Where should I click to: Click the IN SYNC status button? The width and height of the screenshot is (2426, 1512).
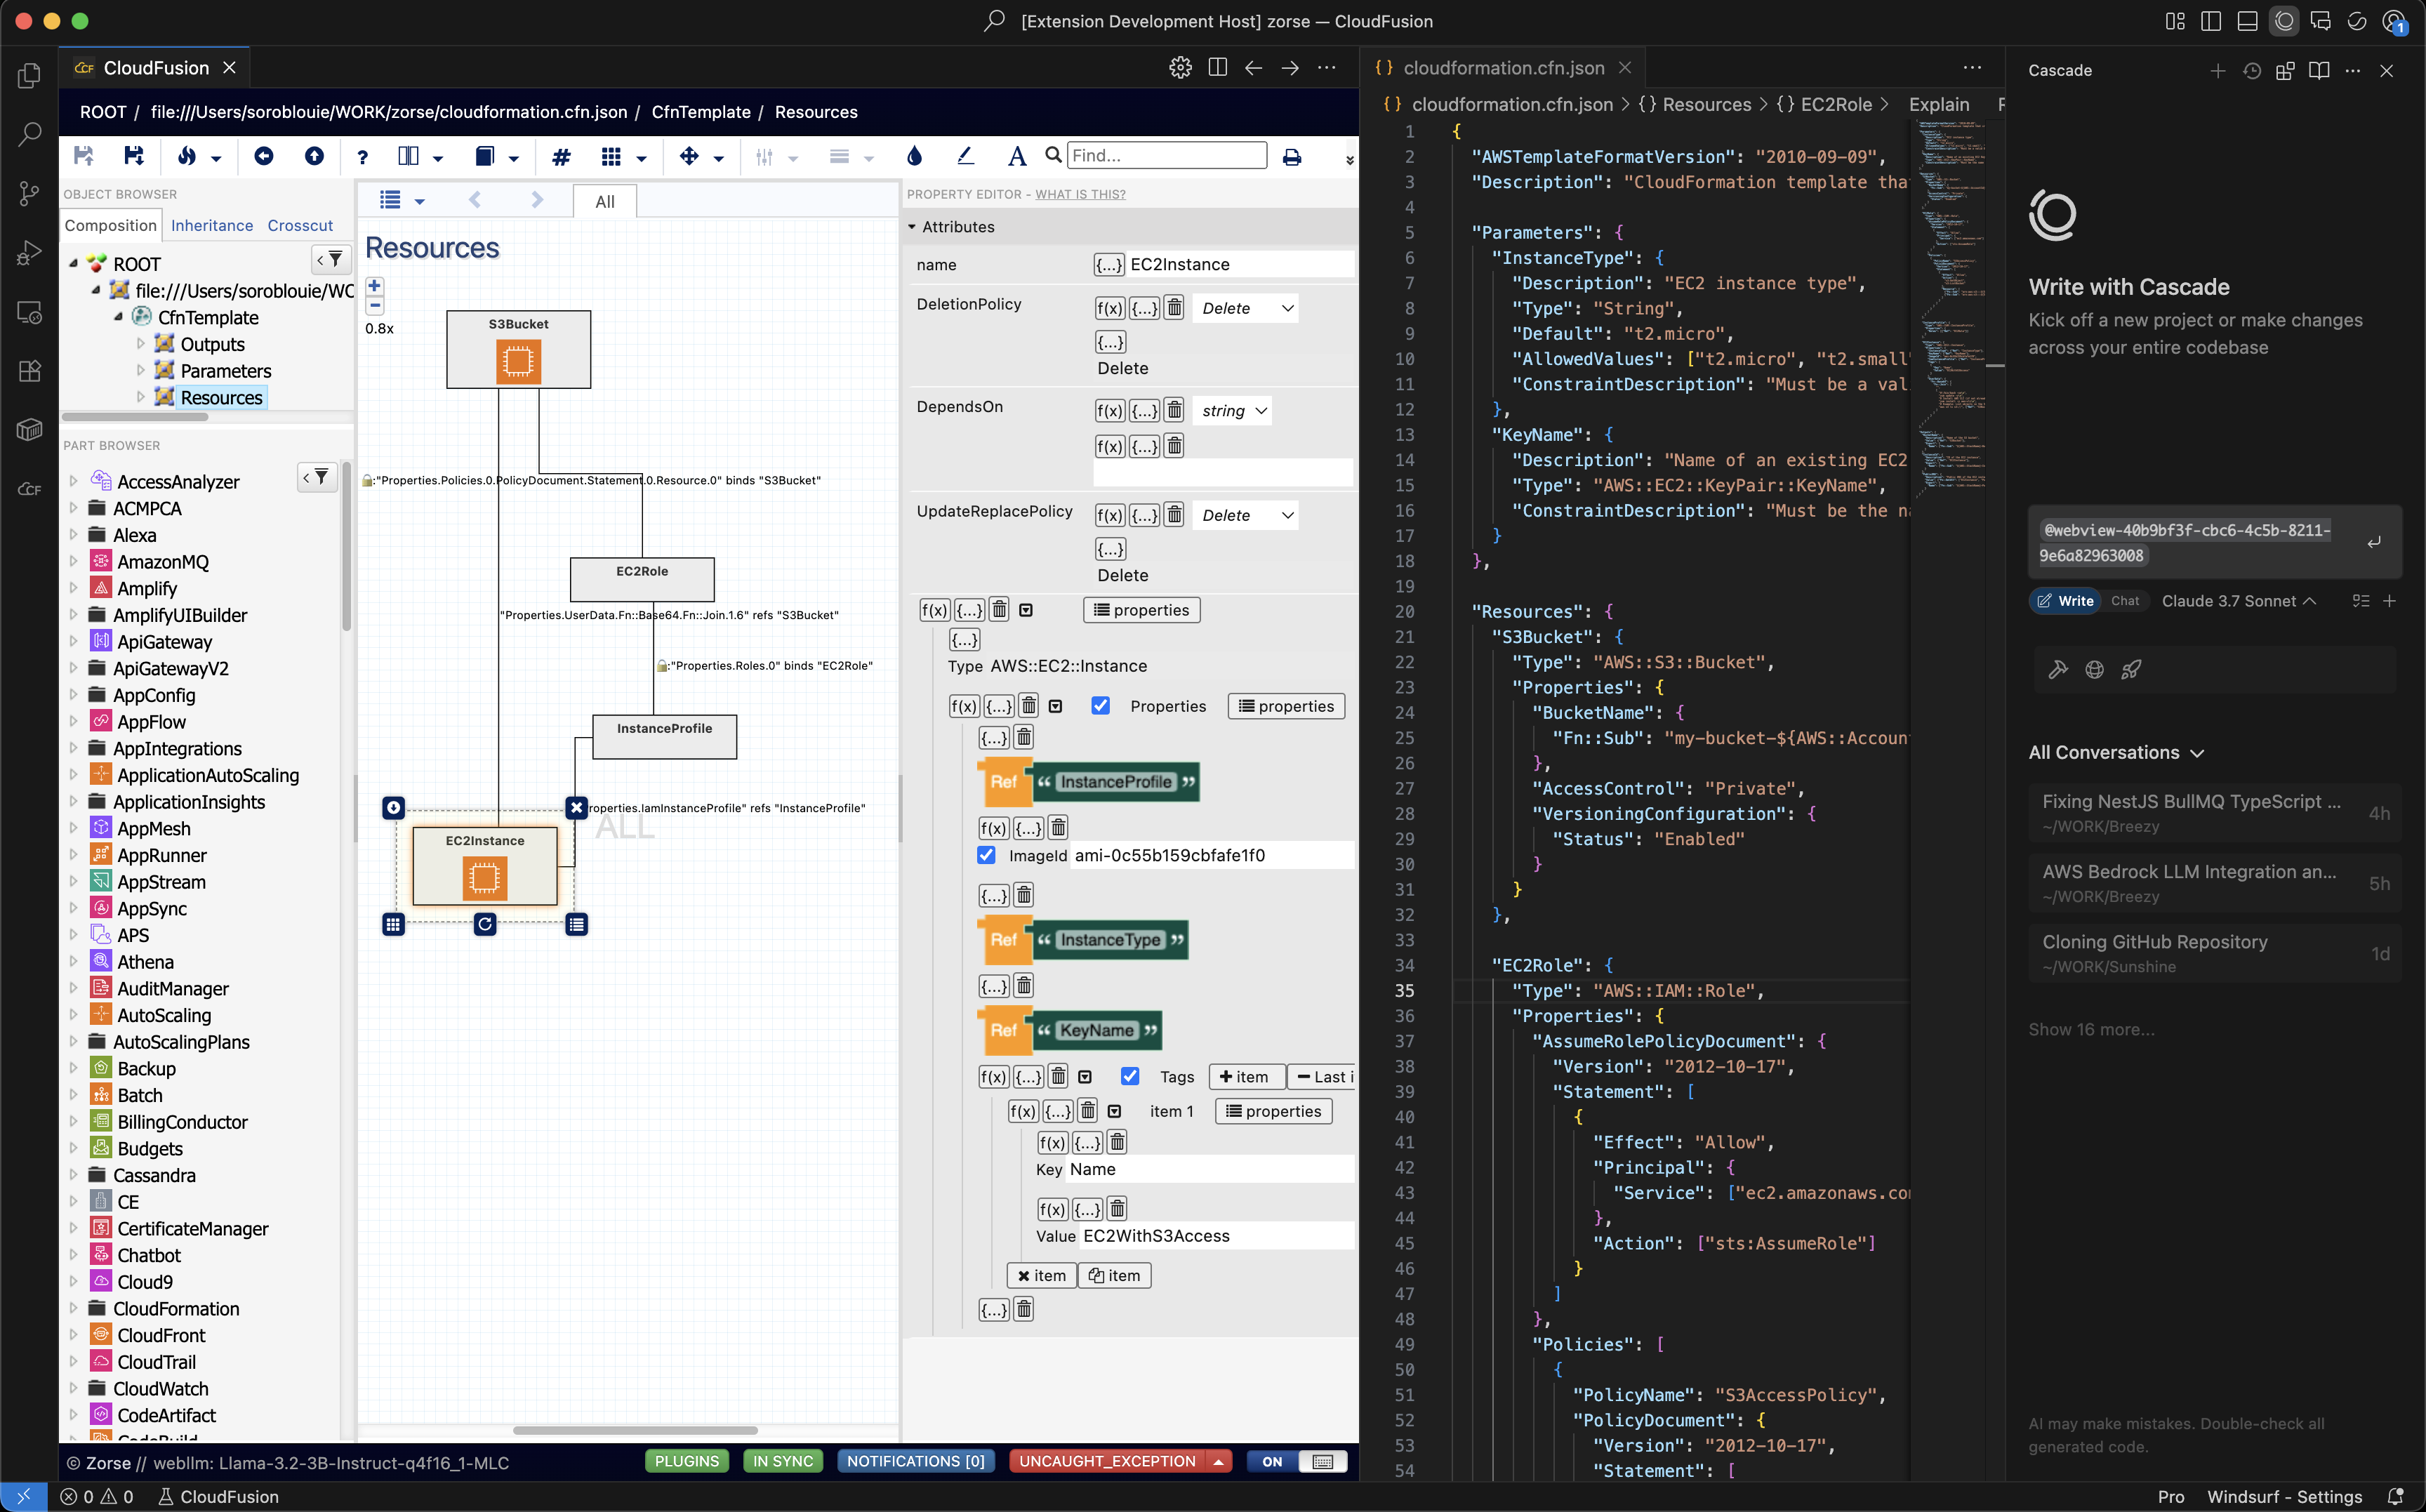(x=782, y=1461)
